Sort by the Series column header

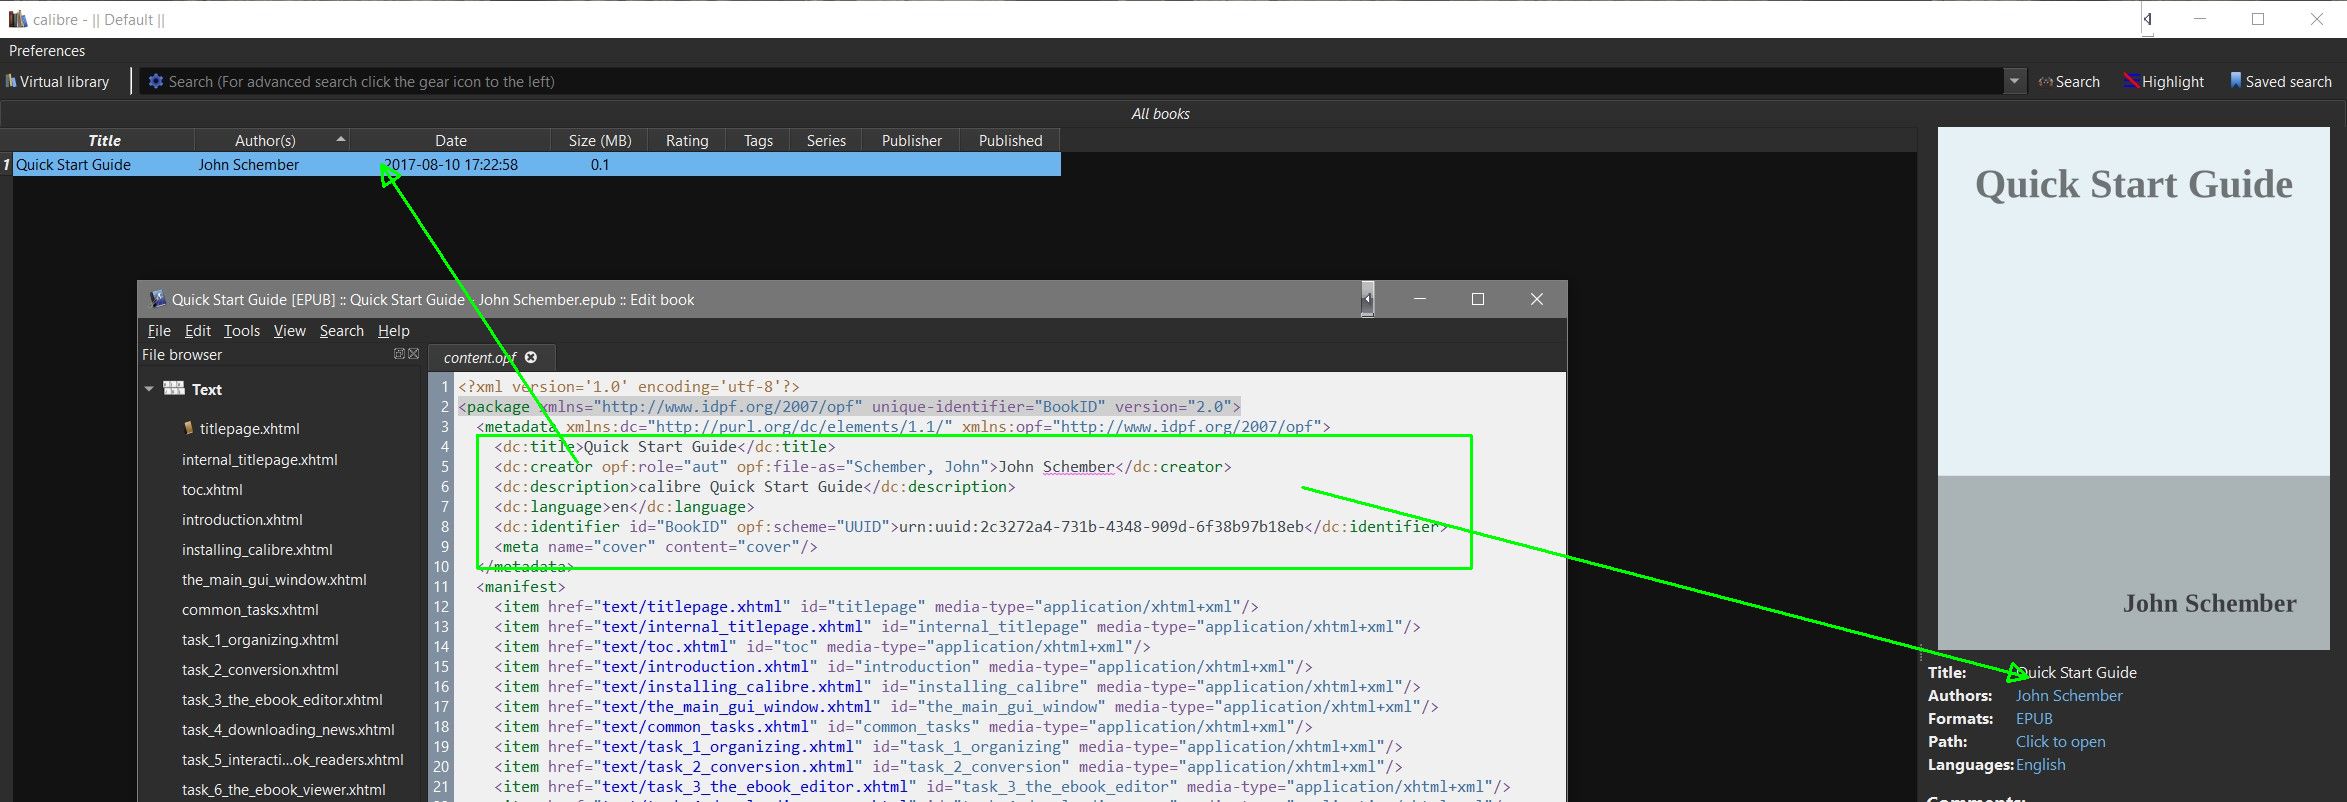[826, 140]
